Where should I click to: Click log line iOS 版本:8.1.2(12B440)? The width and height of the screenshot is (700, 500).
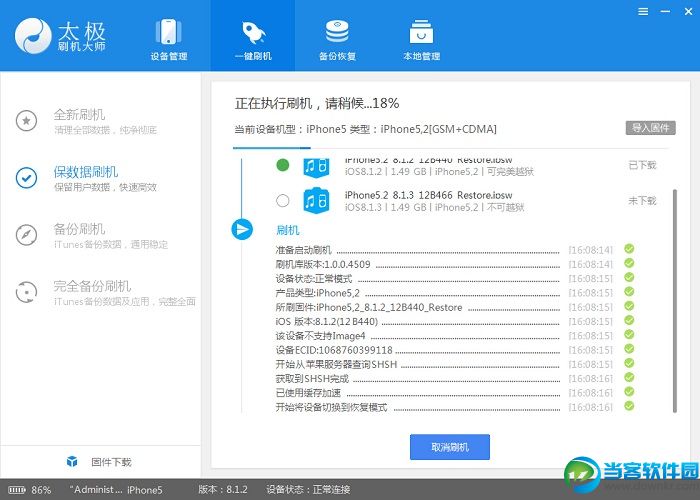[x=326, y=321]
